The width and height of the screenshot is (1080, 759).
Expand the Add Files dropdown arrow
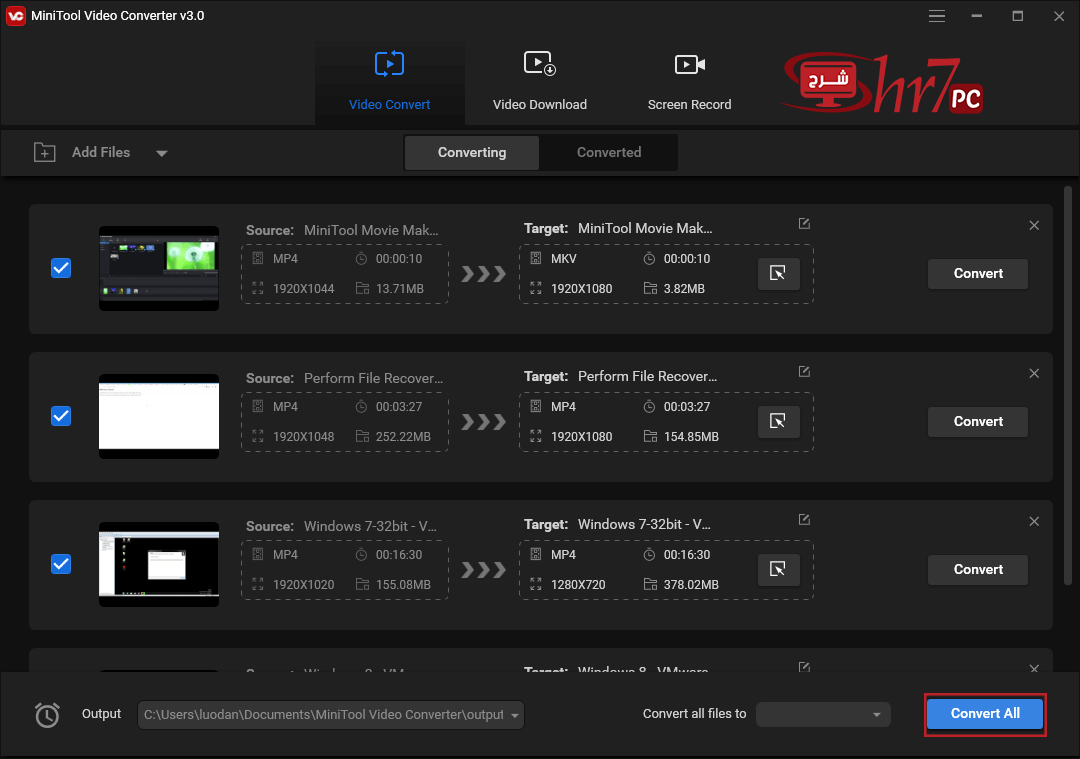[x=161, y=153]
